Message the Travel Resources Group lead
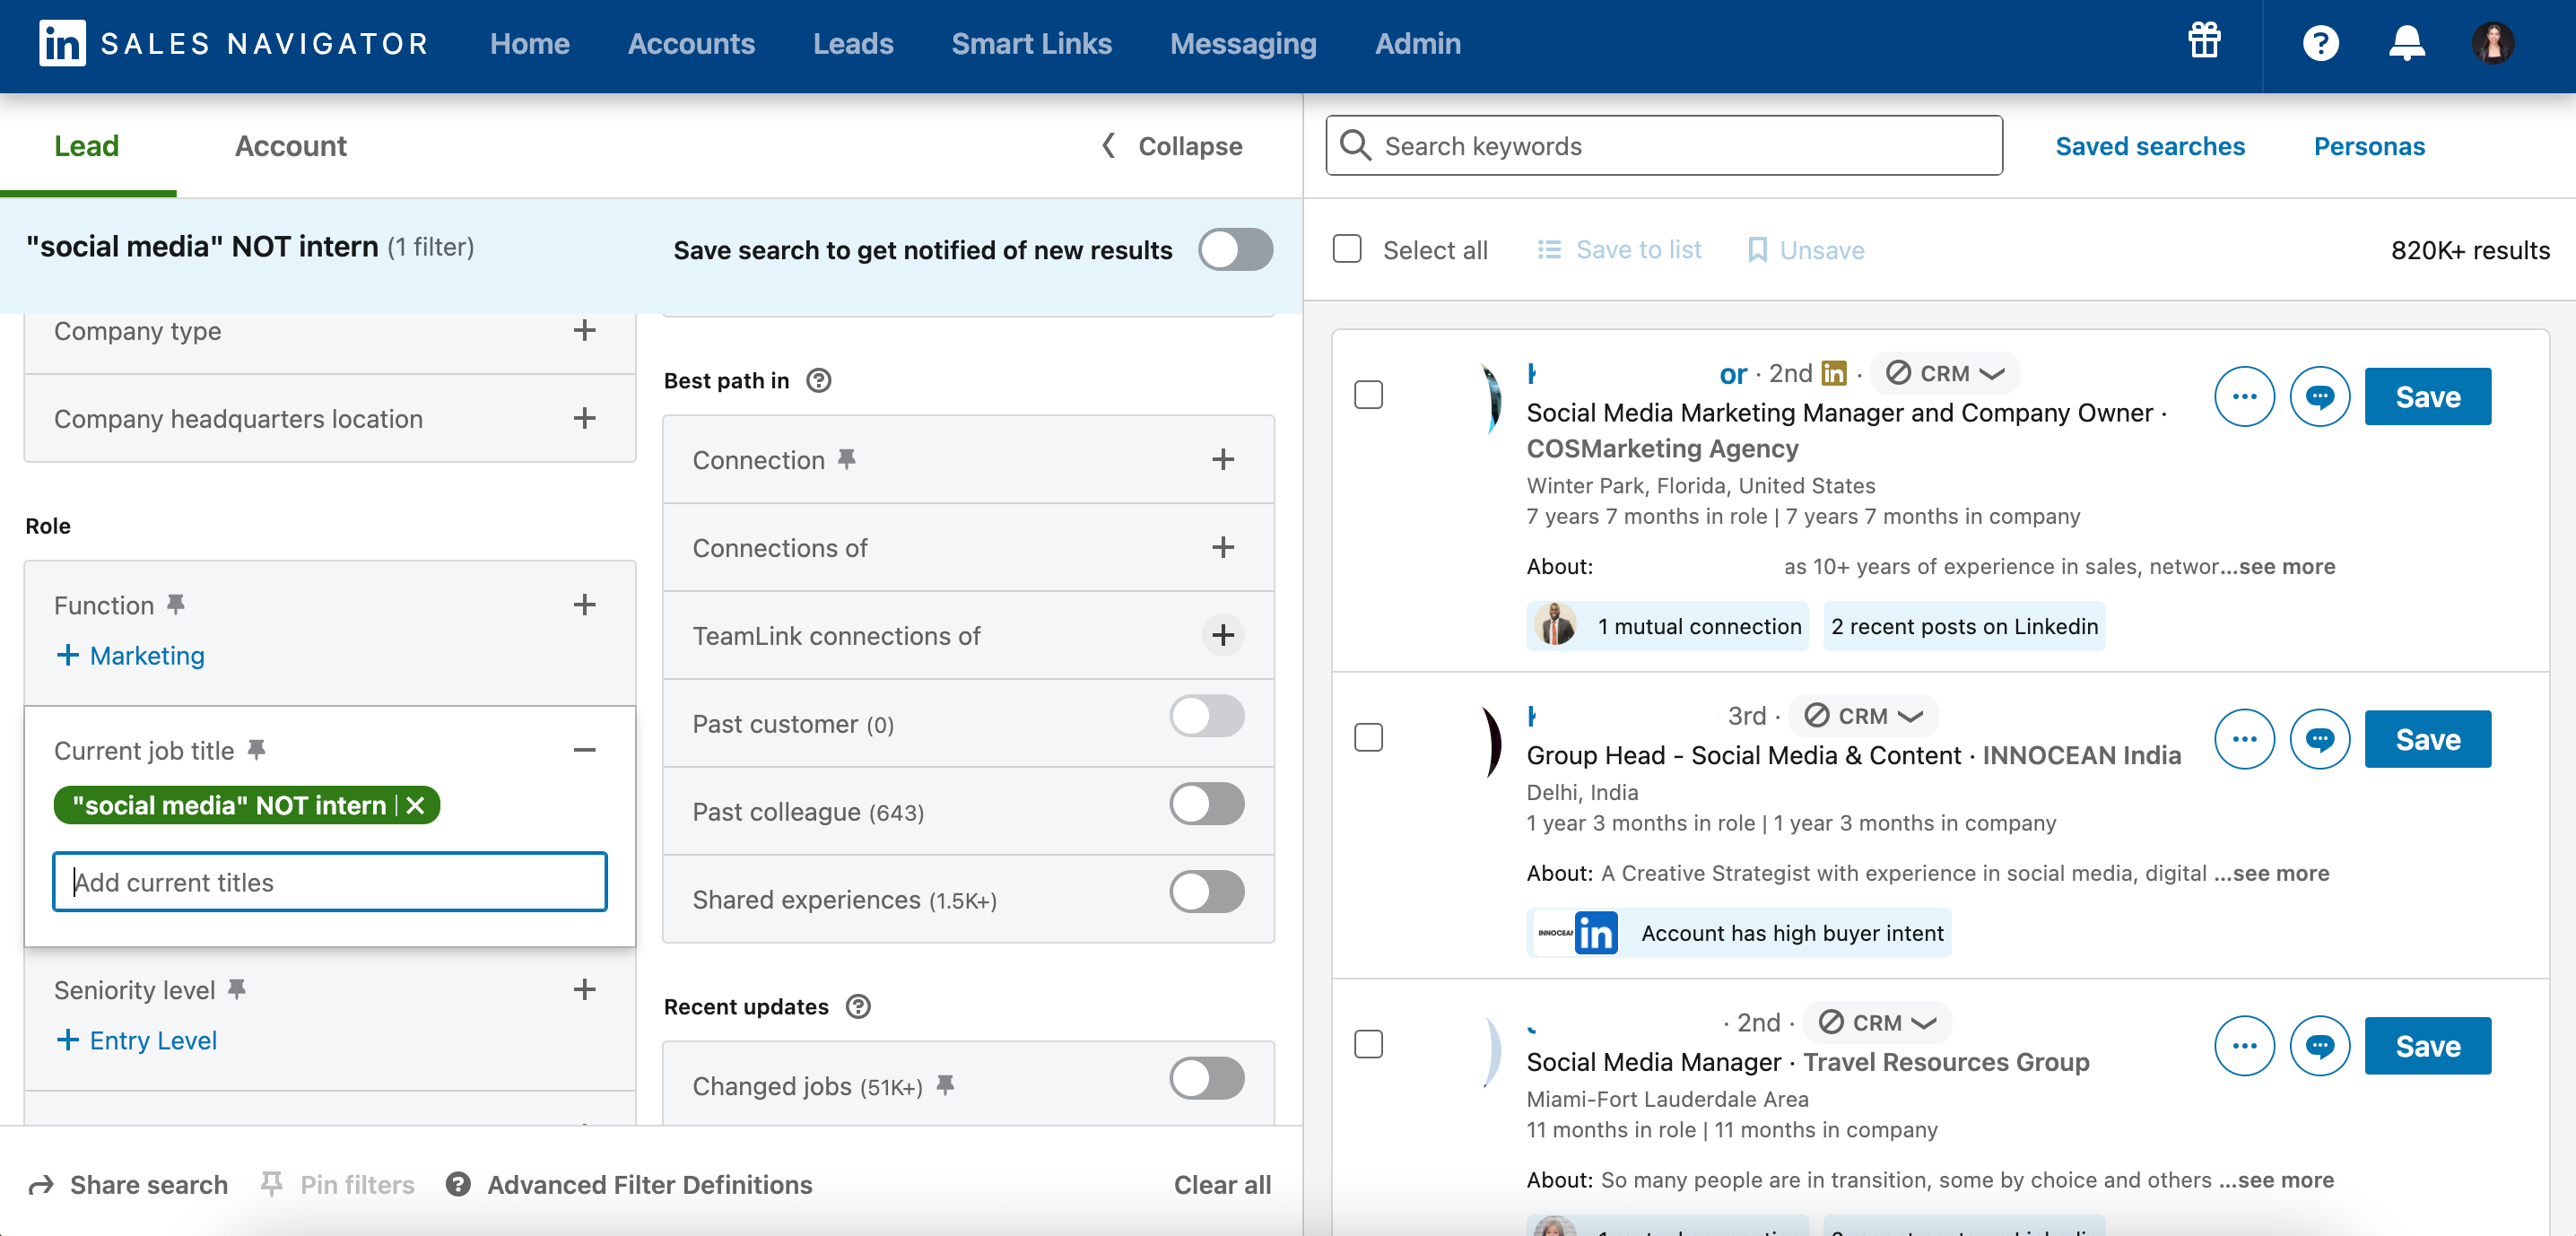The height and width of the screenshot is (1236, 2576). tap(2319, 1046)
